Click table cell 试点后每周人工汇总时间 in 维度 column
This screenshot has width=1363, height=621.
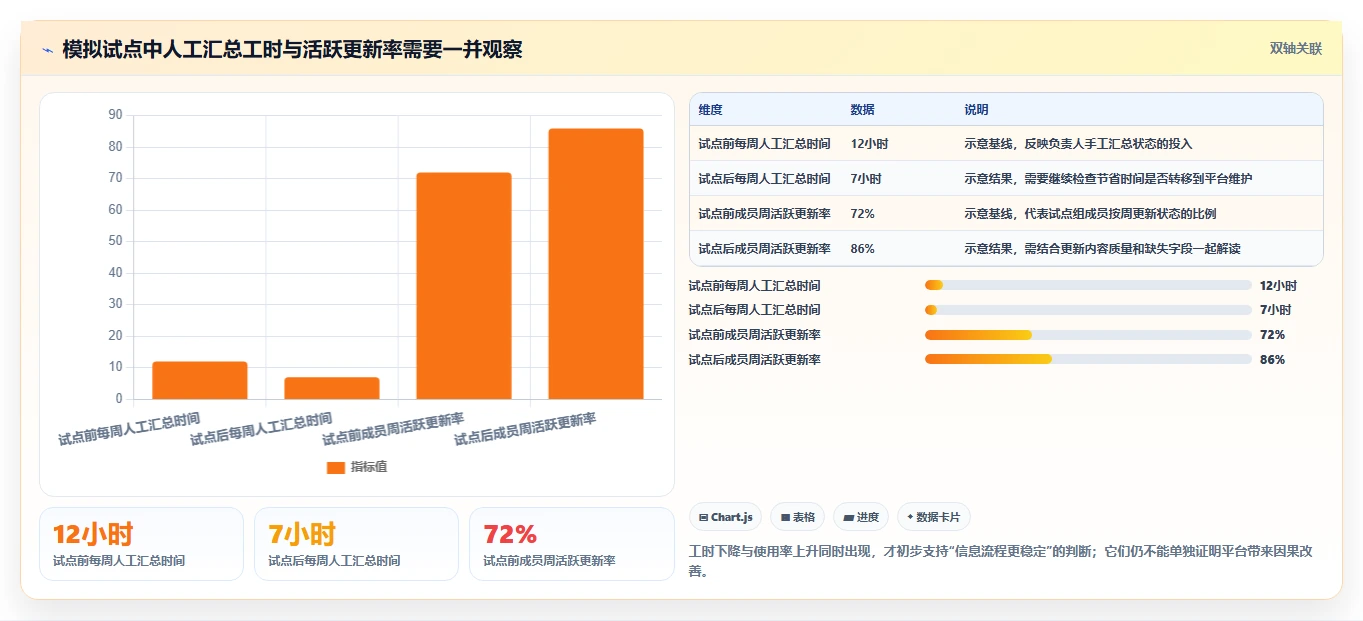click(x=764, y=179)
